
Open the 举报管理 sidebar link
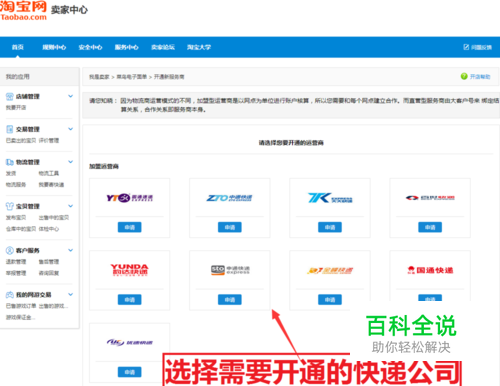pos(16,273)
